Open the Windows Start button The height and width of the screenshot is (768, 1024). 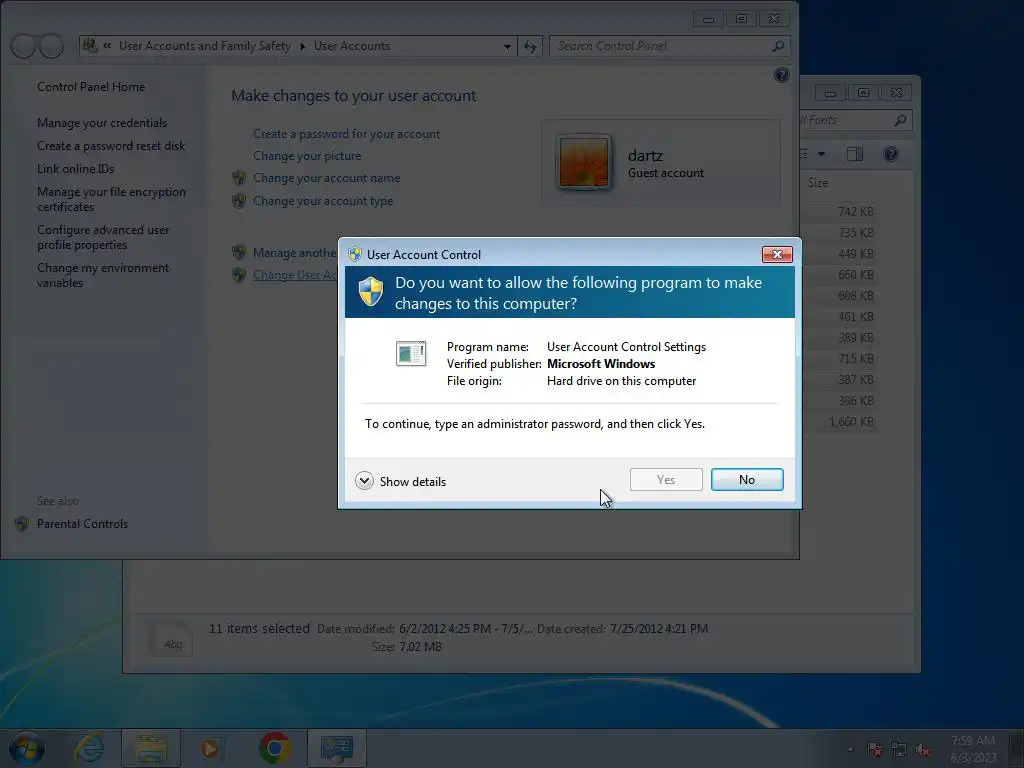(x=26, y=748)
